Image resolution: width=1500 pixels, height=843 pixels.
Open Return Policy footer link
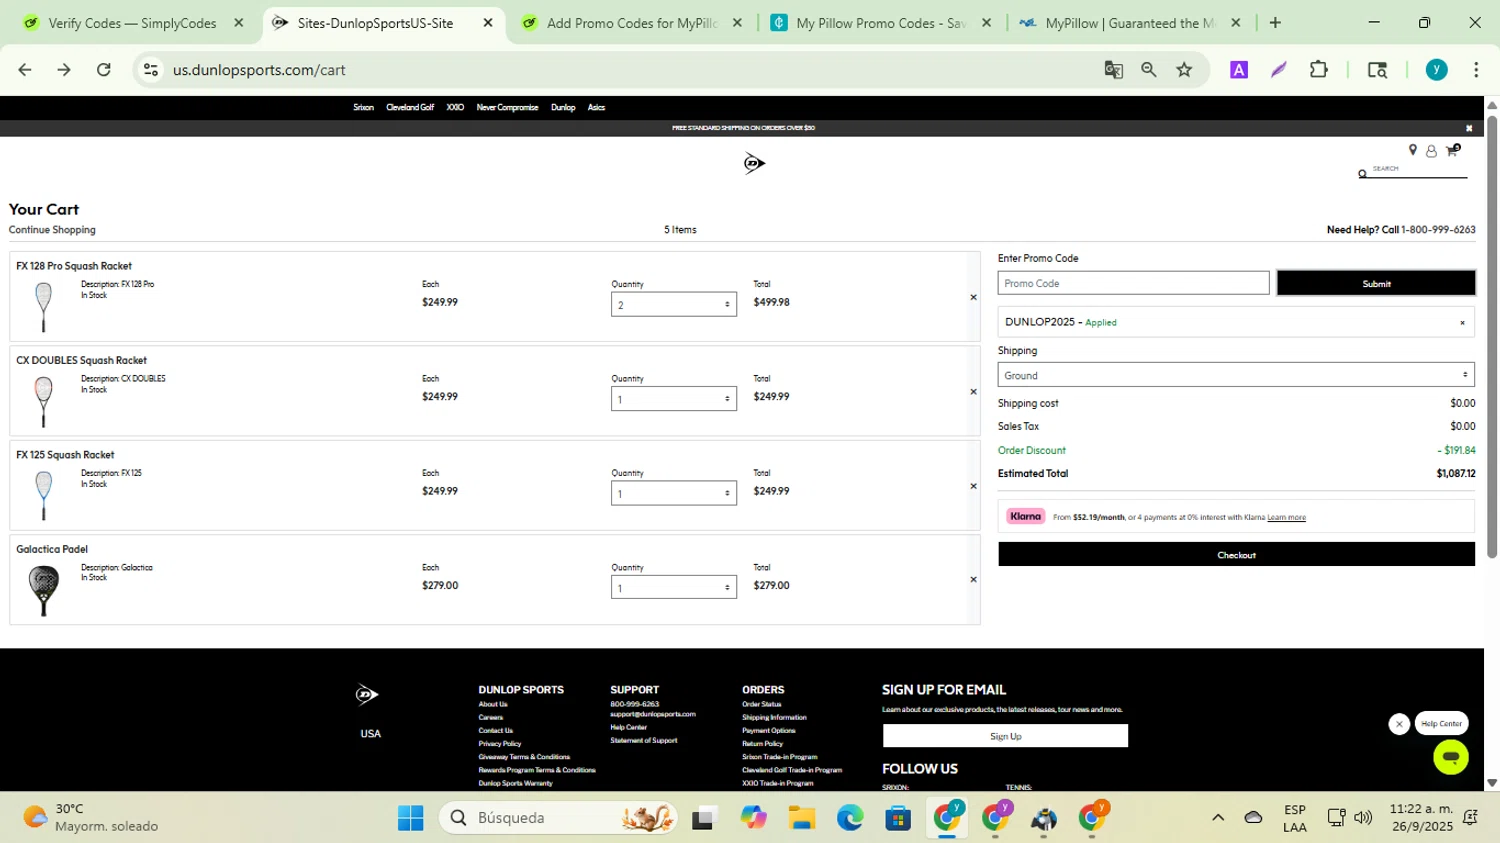[x=762, y=744]
